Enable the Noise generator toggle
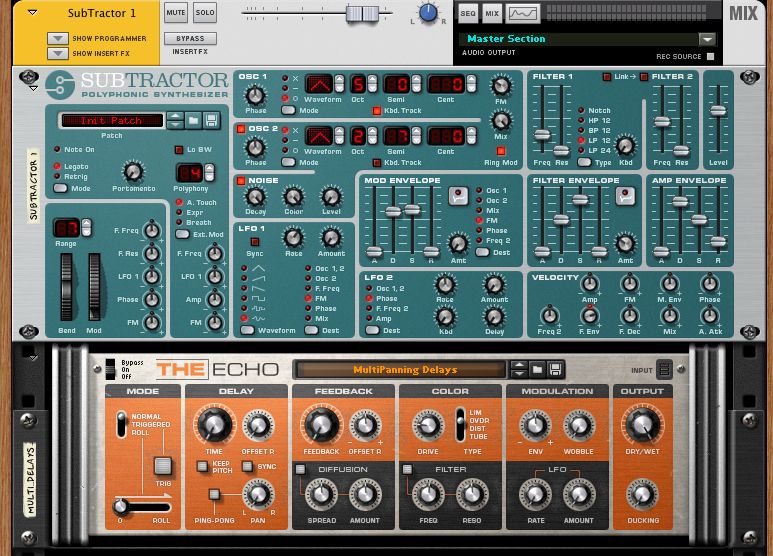Image resolution: width=773 pixels, height=556 pixels. point(241,181)
